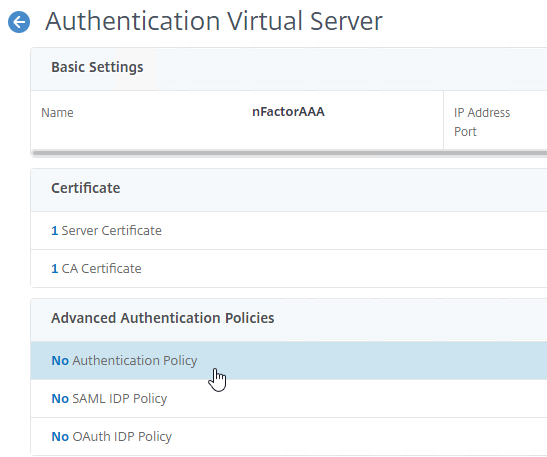Image resolution: width=547 pixels, height=457 pixels.
Task: Open the CA Certificate binding
Action: click(289, 269)
